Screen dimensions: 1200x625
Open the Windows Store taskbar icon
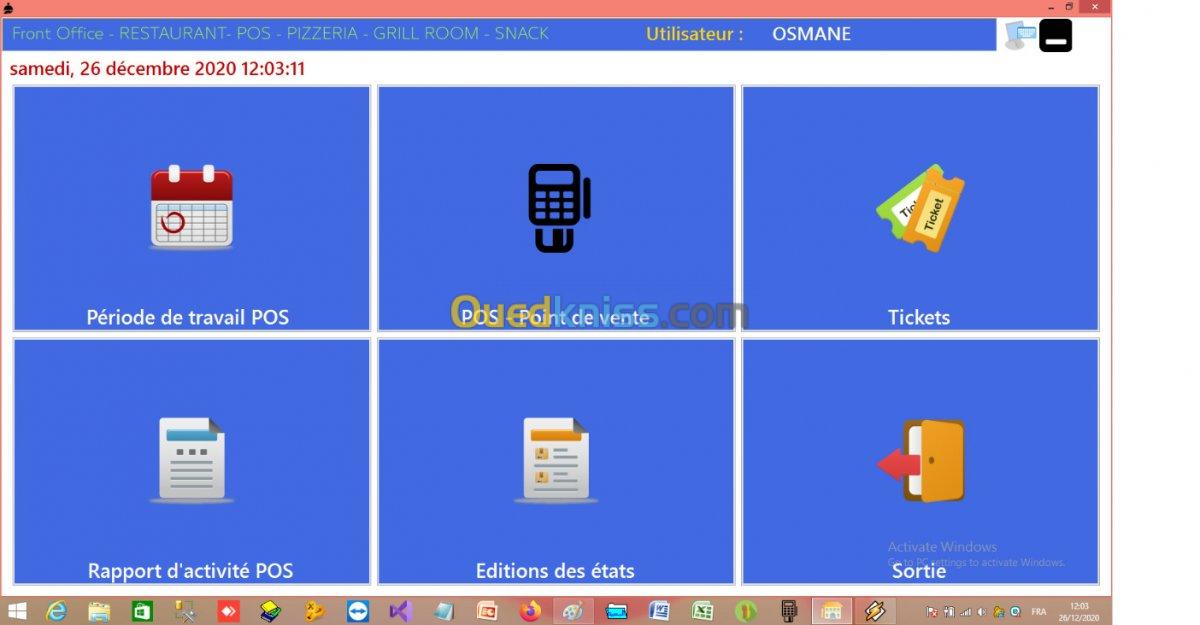[x=142, y=611]
